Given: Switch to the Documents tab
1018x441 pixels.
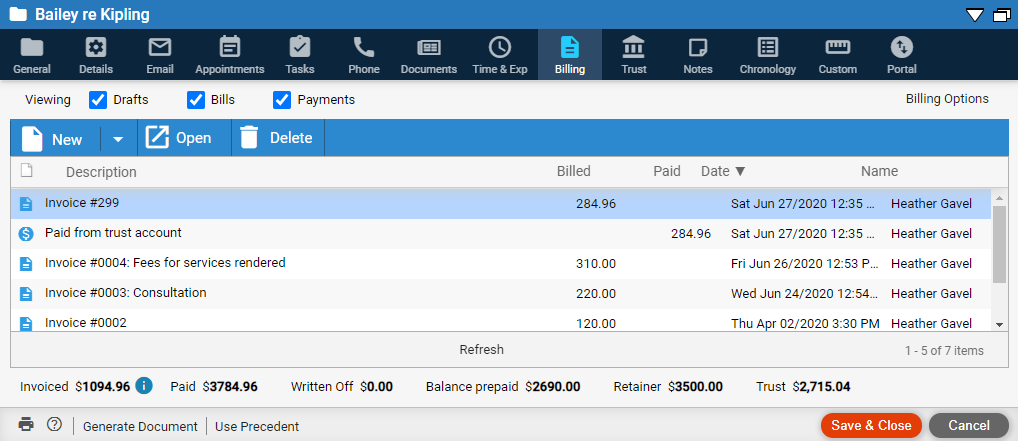Looking at the screenshot, I should 428,55.
